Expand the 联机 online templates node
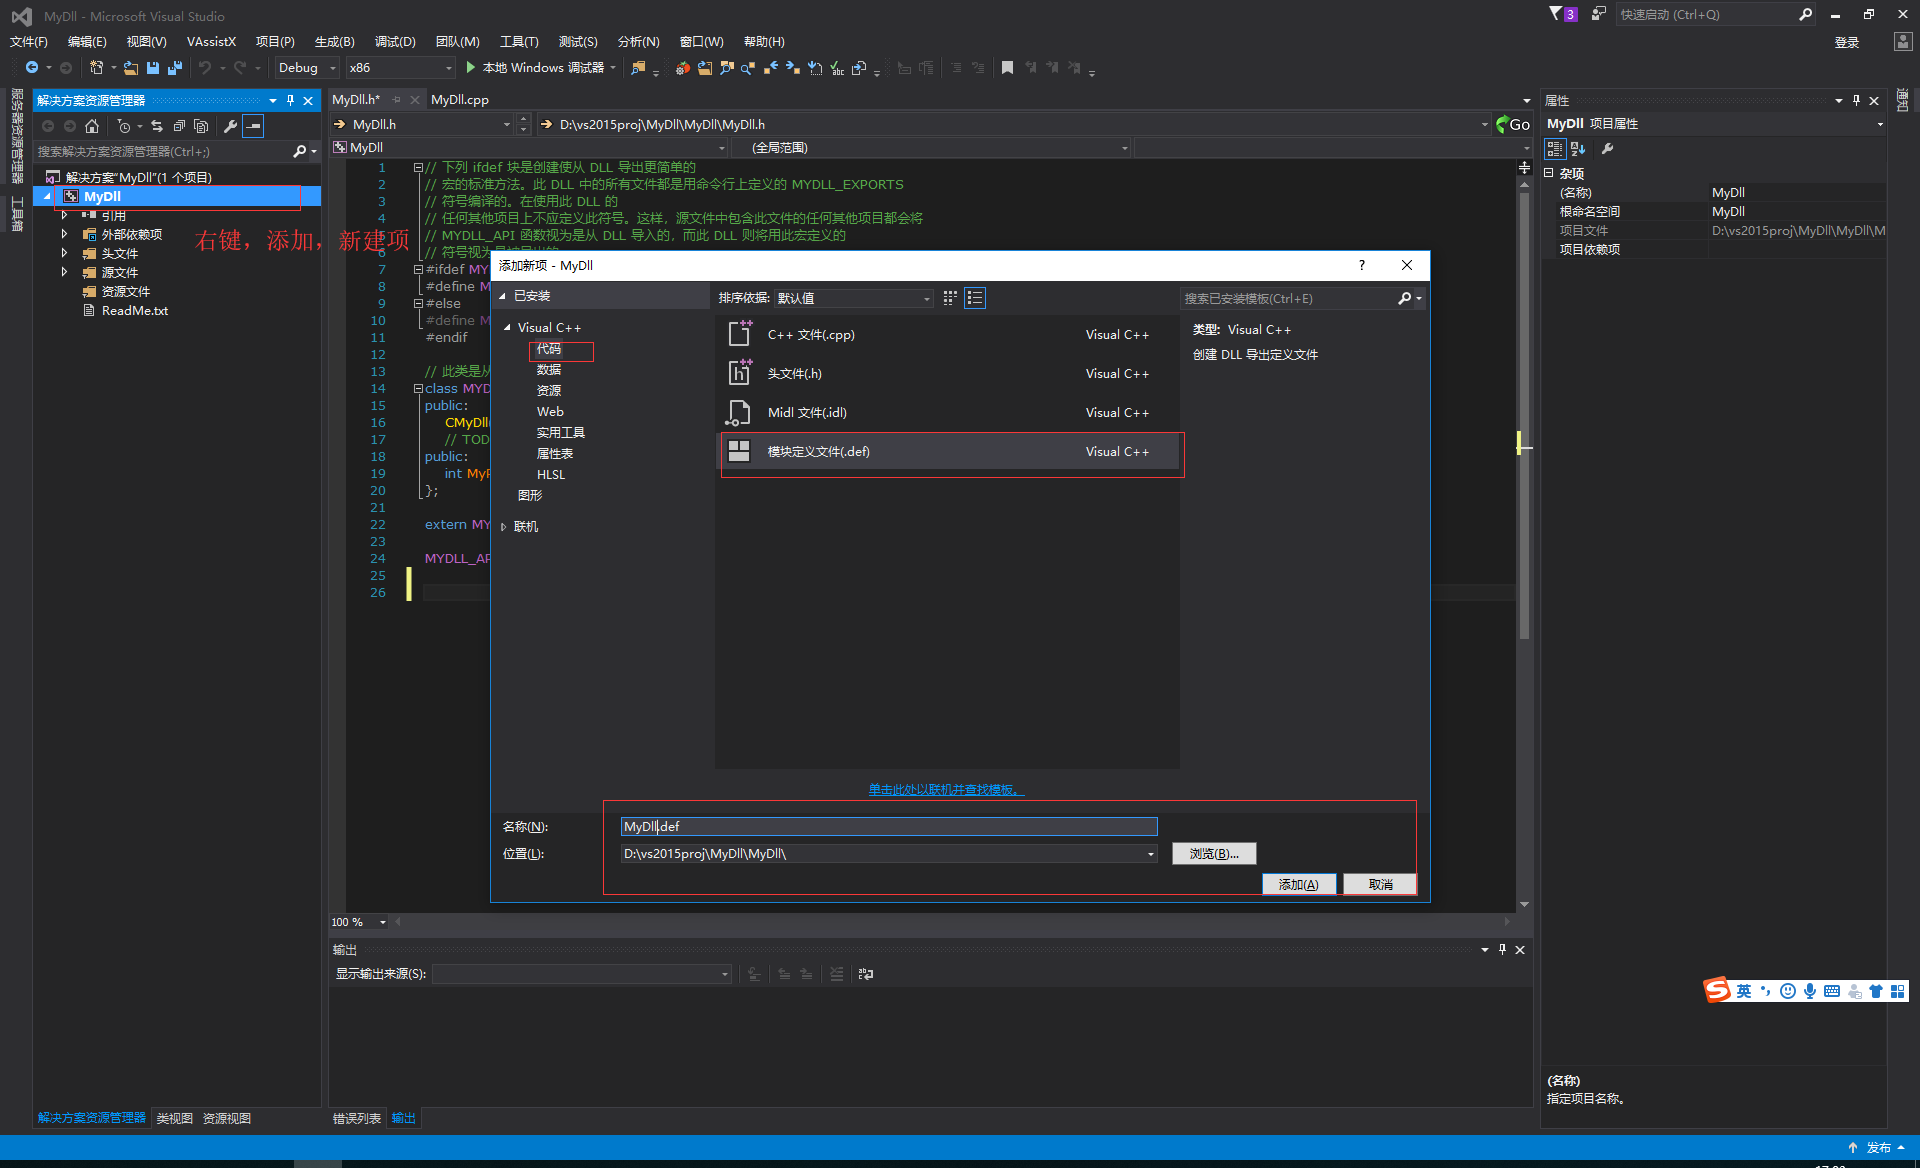 tap(504, 527)
